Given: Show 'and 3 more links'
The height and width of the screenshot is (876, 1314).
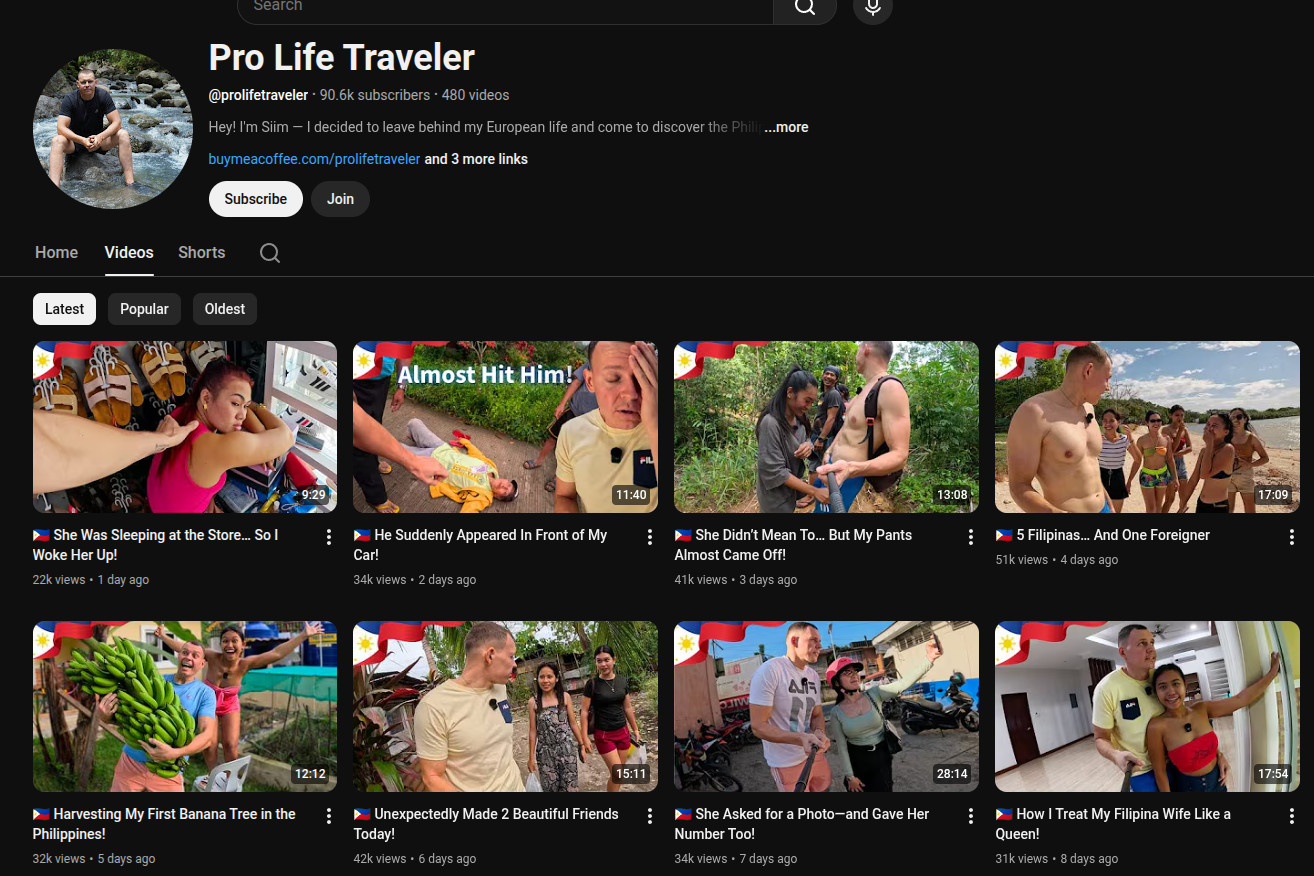Looking at the screenshot, I should pos(476,159).
